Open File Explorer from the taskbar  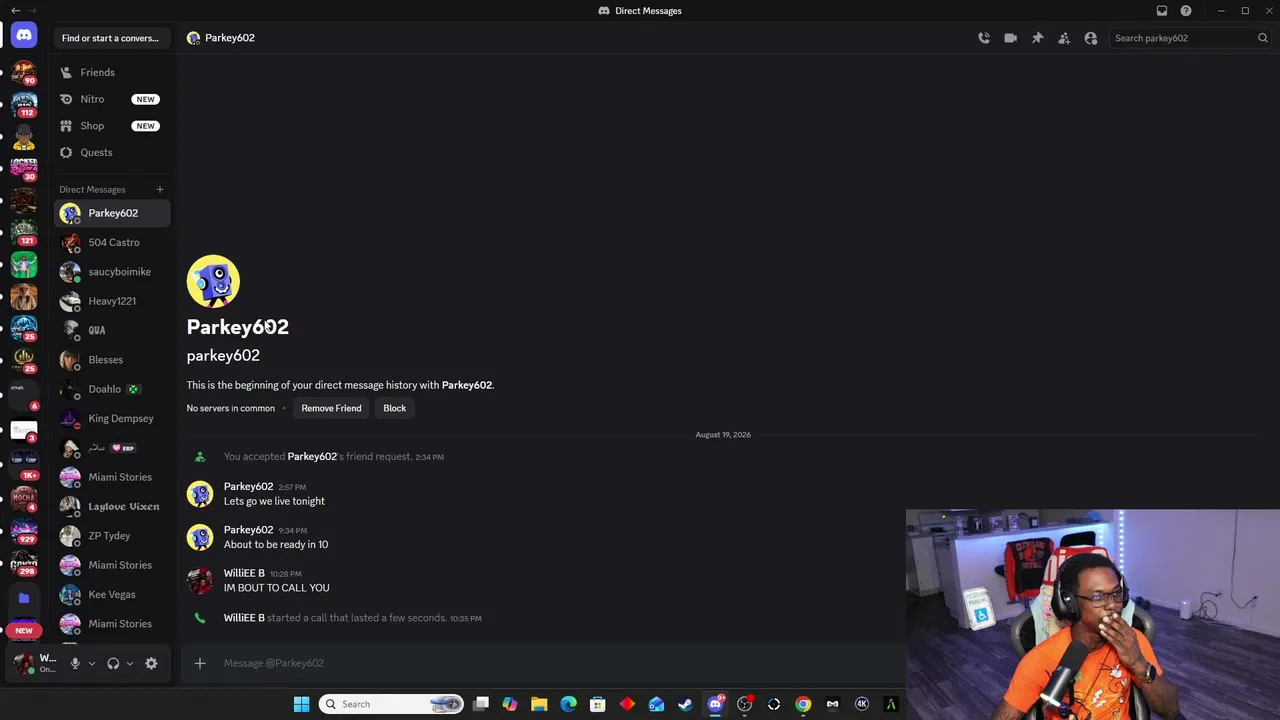click(539, 704)
